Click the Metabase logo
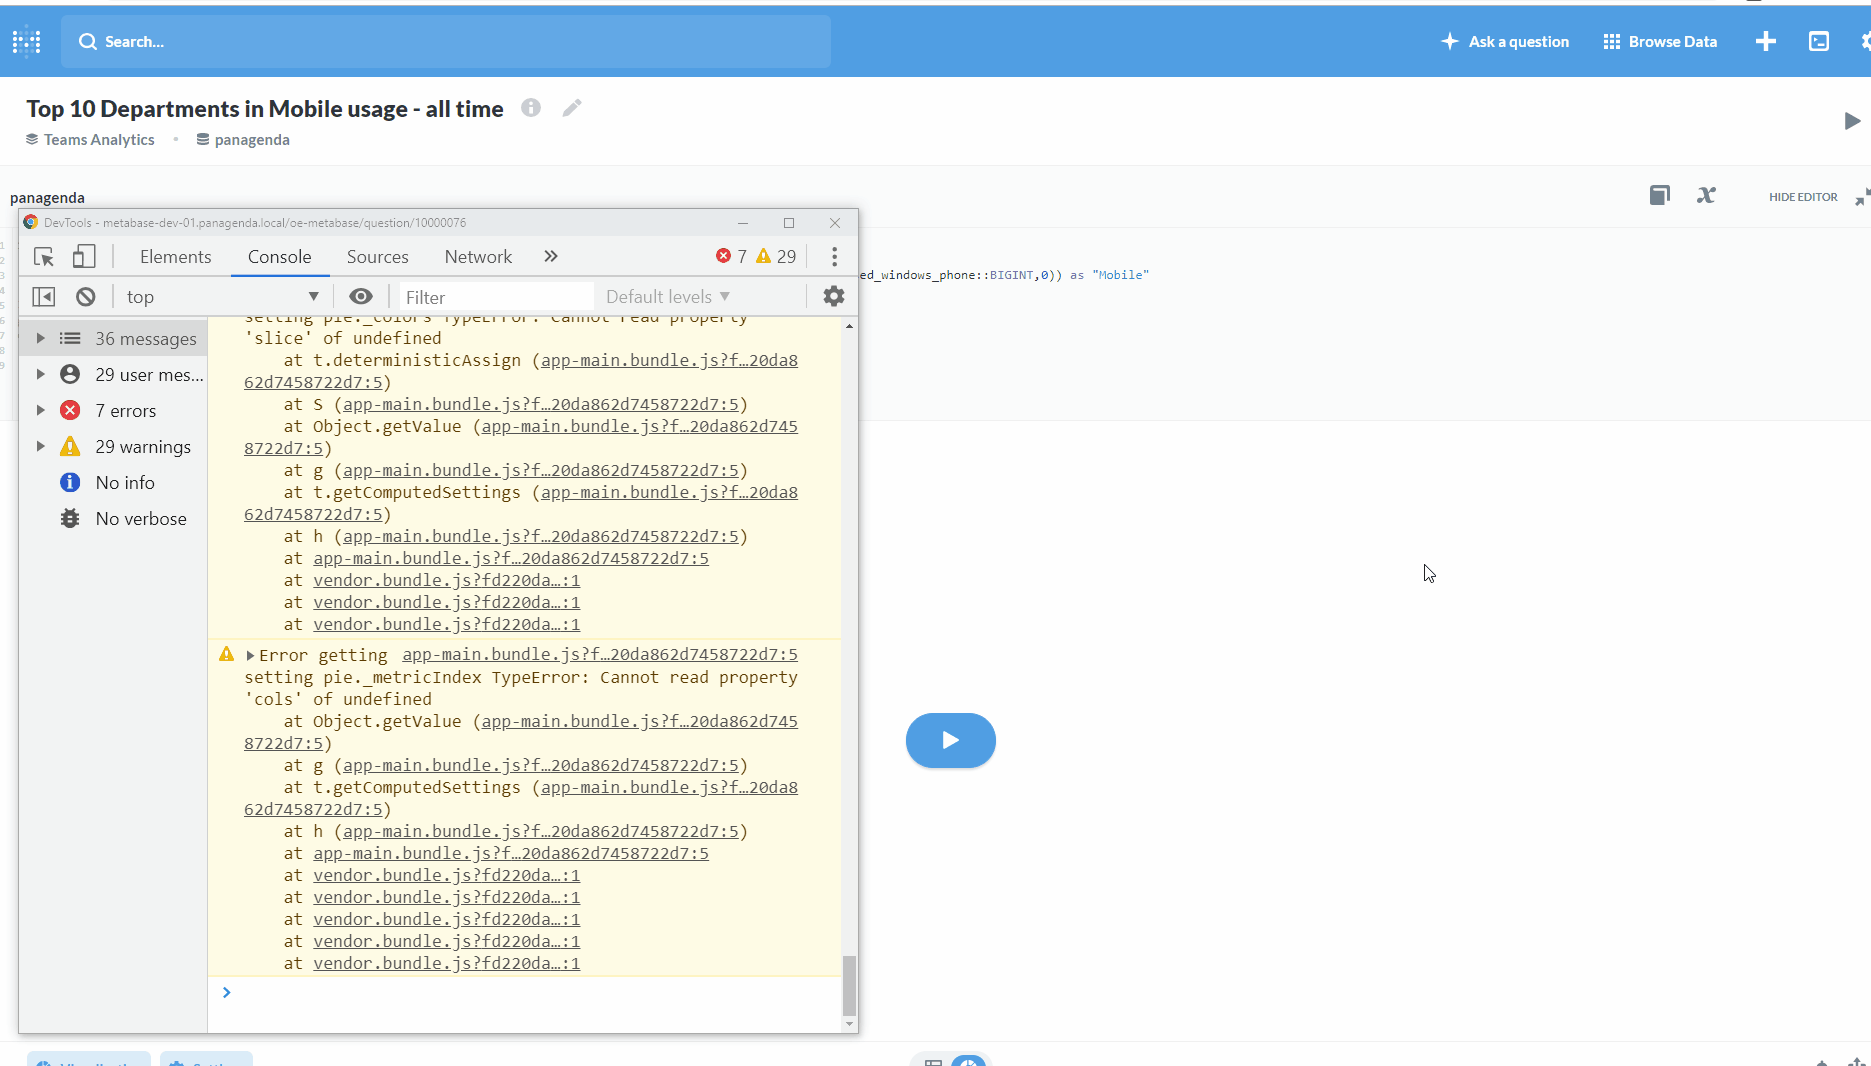 (x=26, y=41)
